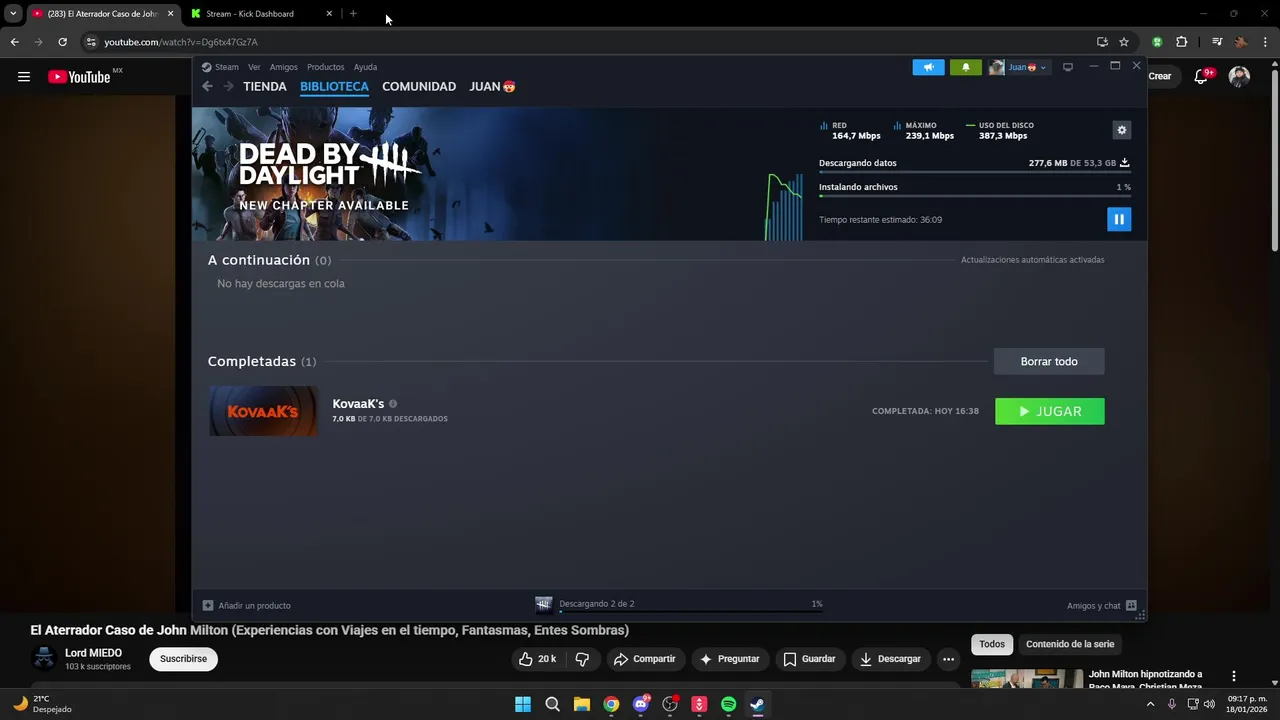Click the bottom download progress bar

(x=690, y=611)
